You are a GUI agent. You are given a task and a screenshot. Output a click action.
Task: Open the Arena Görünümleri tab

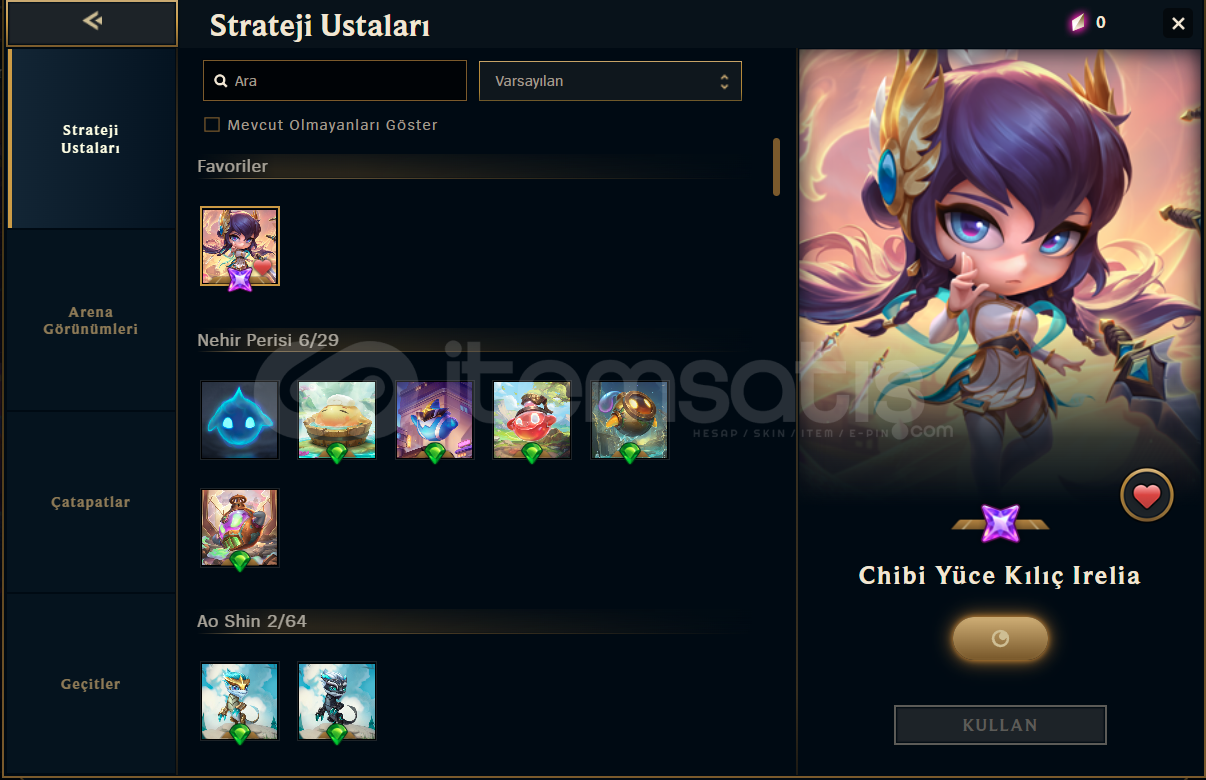90,321
